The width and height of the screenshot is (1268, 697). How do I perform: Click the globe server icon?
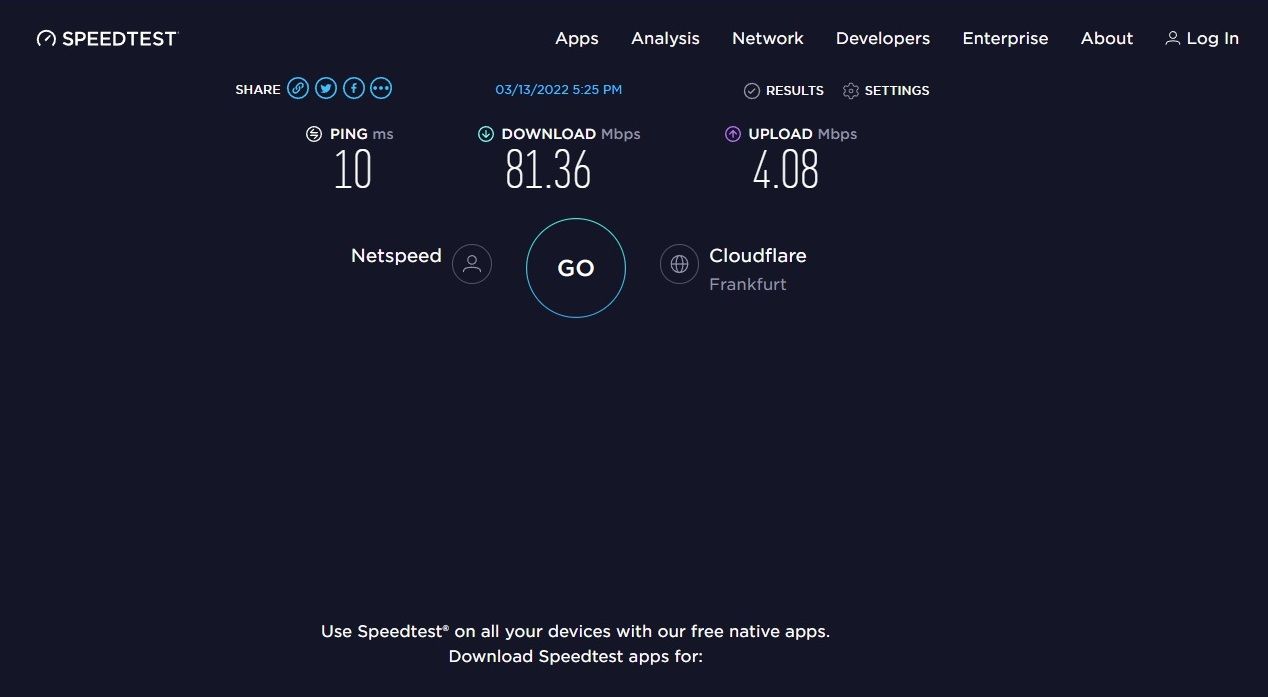pyautogui.click(x=679, y=264)
